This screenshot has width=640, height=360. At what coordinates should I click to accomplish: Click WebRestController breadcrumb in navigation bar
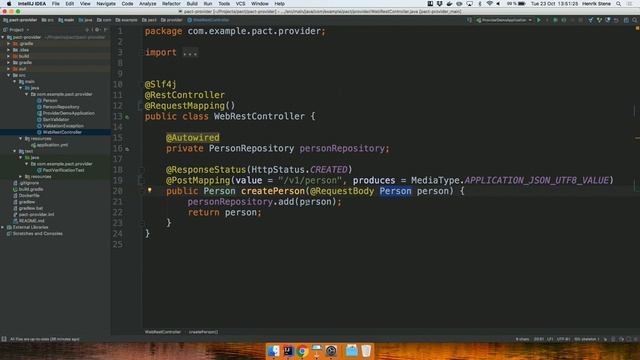click(x=209, y=20)
